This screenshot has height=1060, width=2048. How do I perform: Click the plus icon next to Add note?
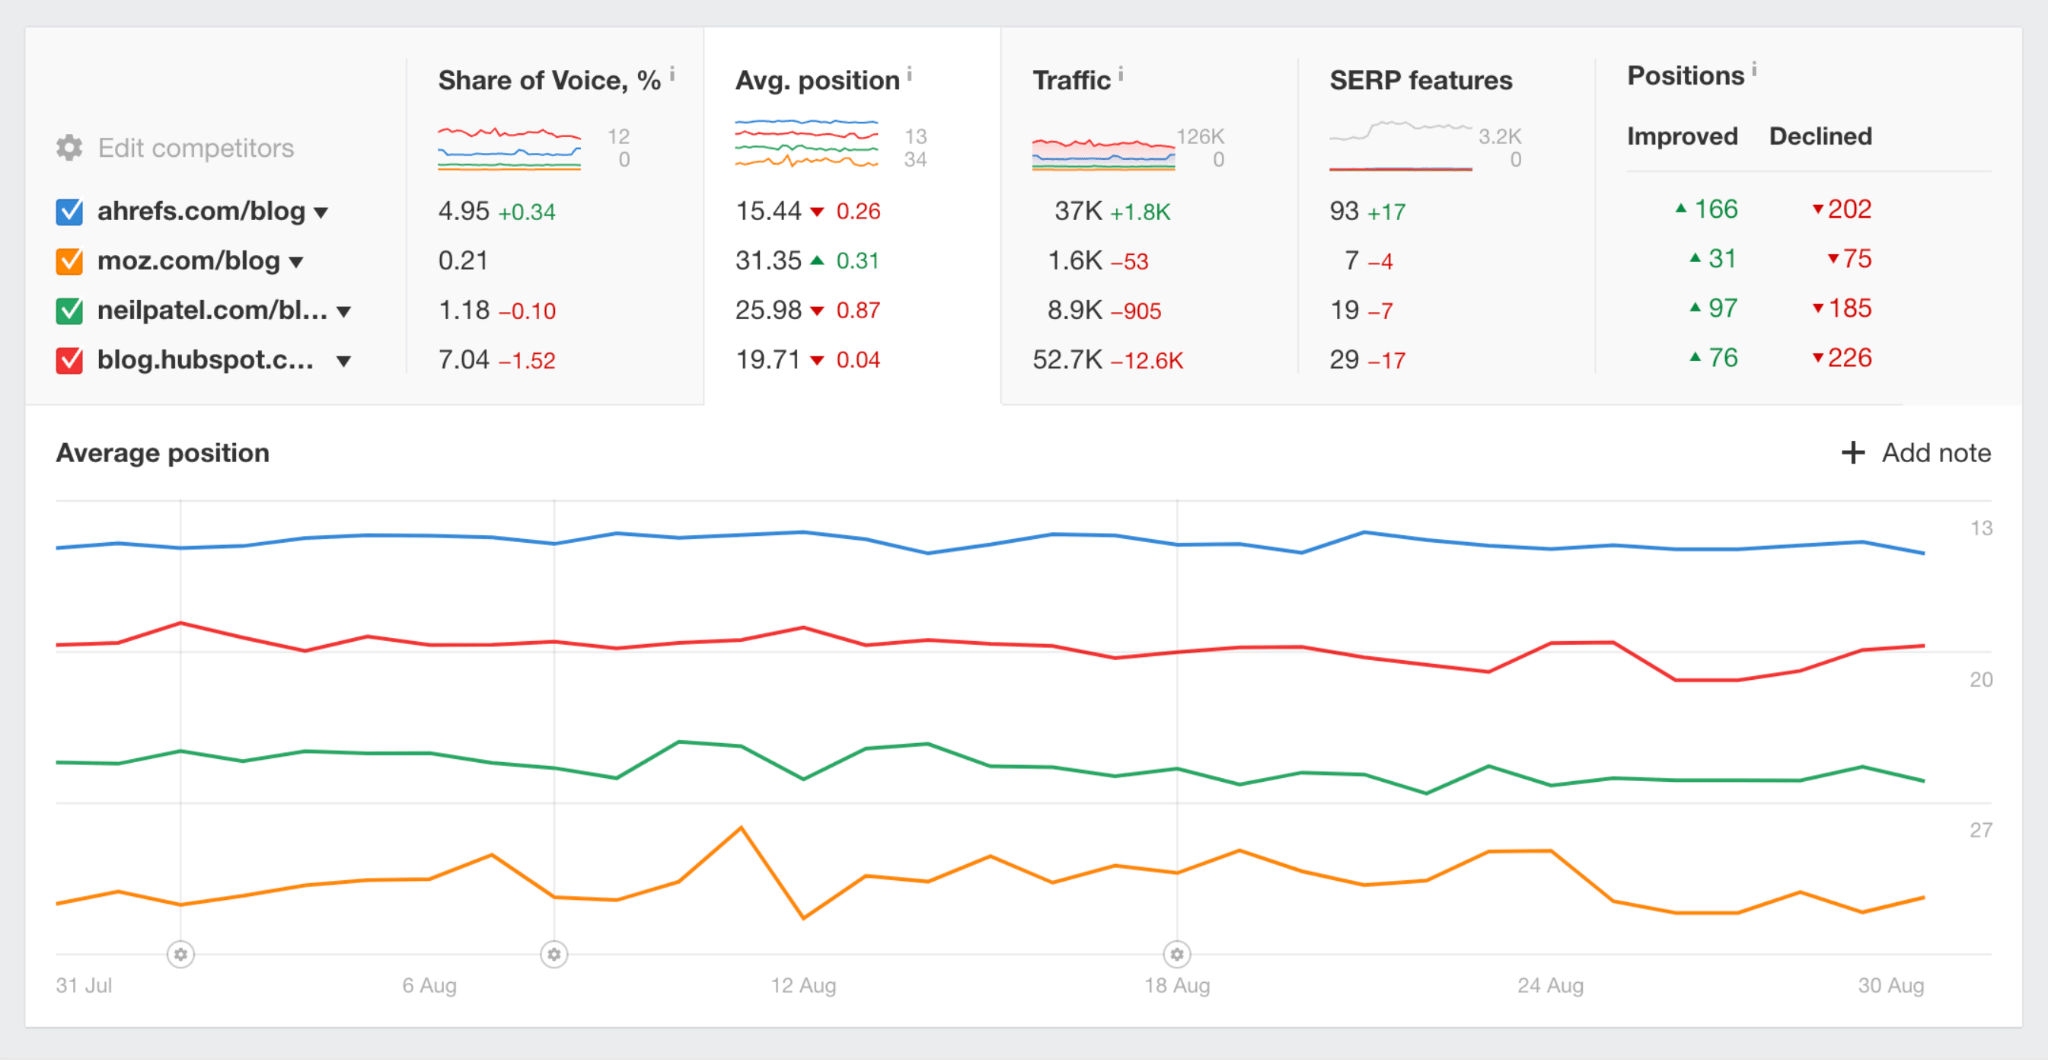point(1853,453)
